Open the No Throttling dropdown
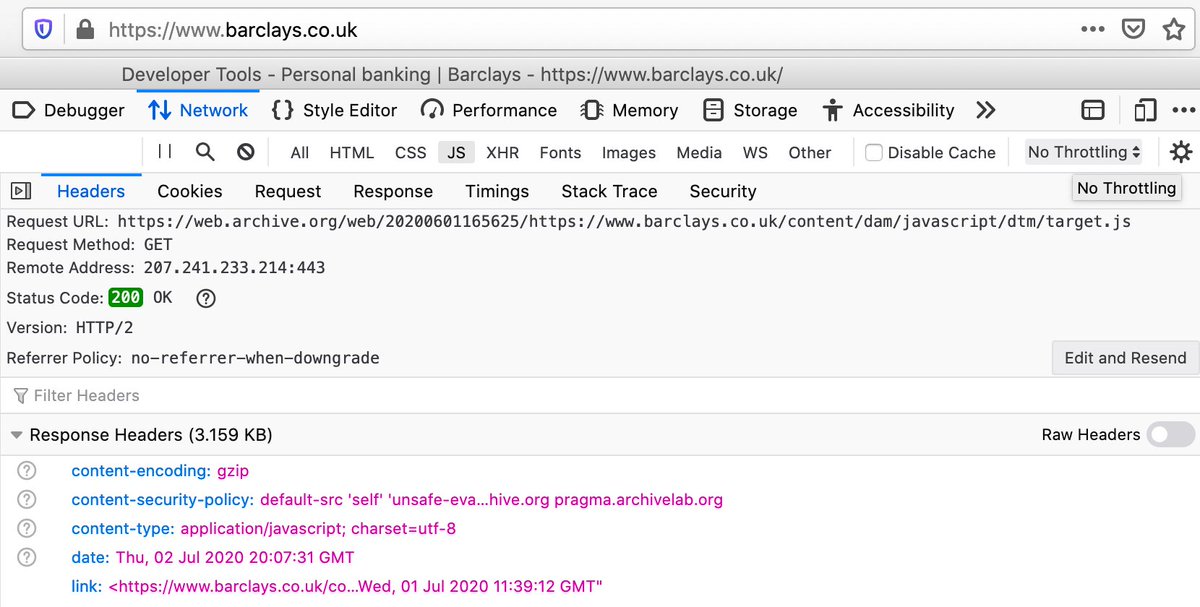1200x607 pixels. (x=1084, y=152)
